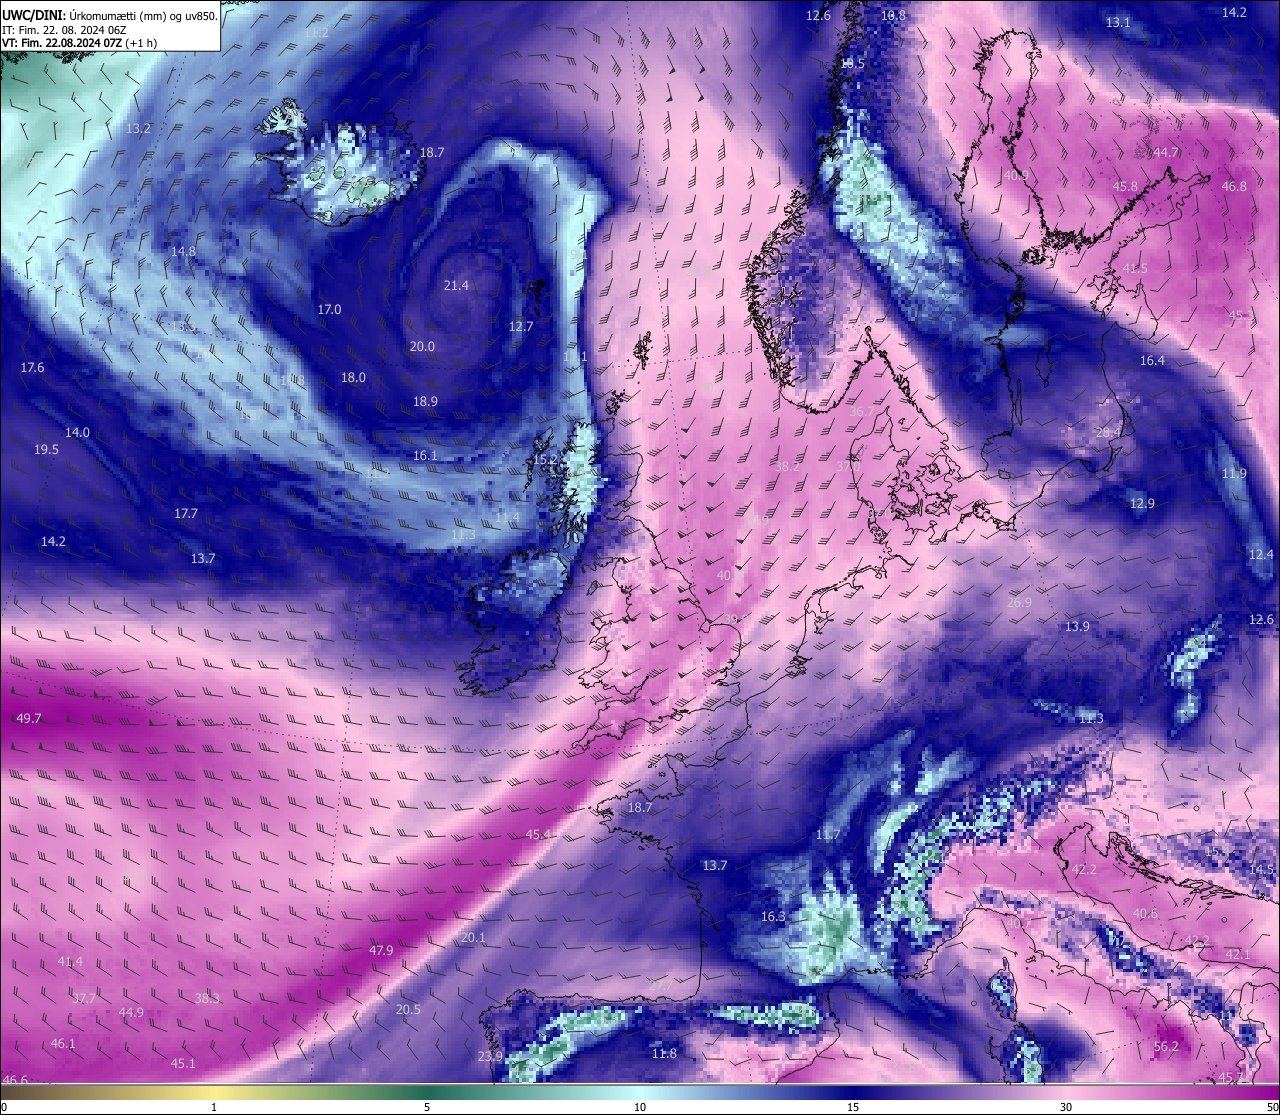
Task: Select the colour scale label 10
Action: pos(640,1107)
